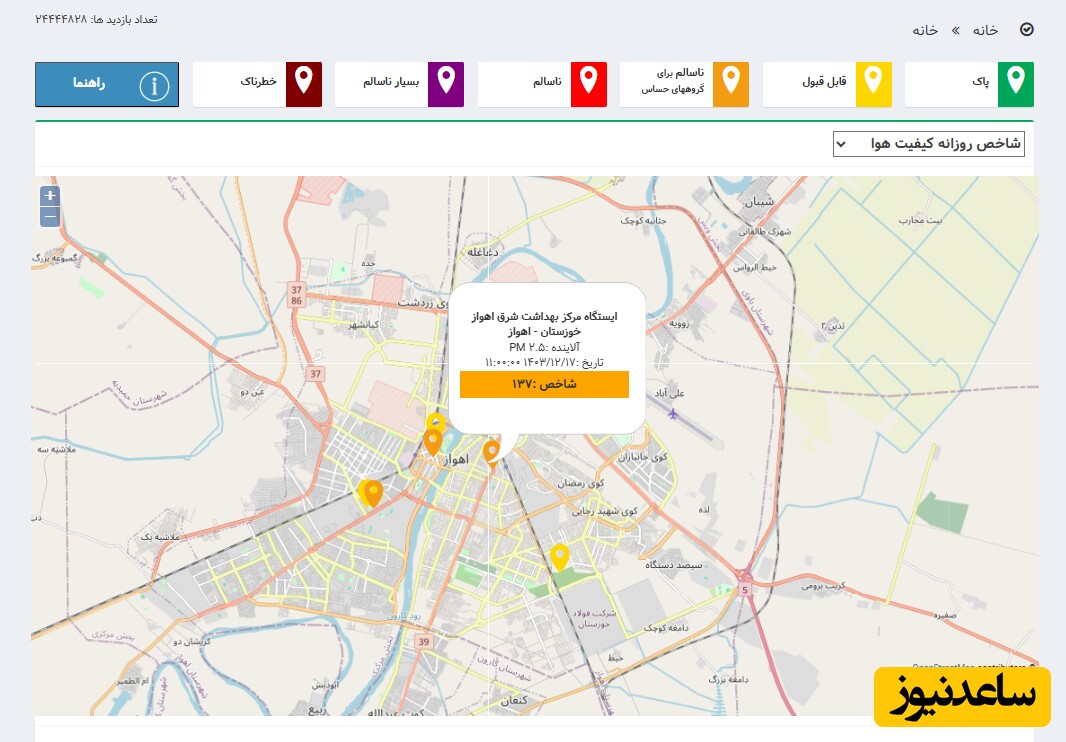Select the orange marker left of اهواز label
The height and width of the screenshot is (742, 1066).
coord(433,442)
